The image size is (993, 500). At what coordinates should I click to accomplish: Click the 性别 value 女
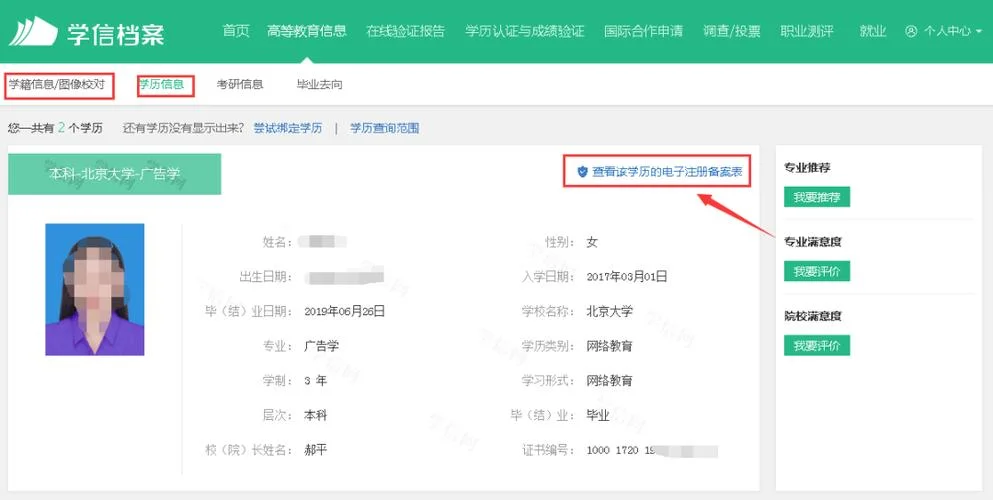[x=592, y=242]
